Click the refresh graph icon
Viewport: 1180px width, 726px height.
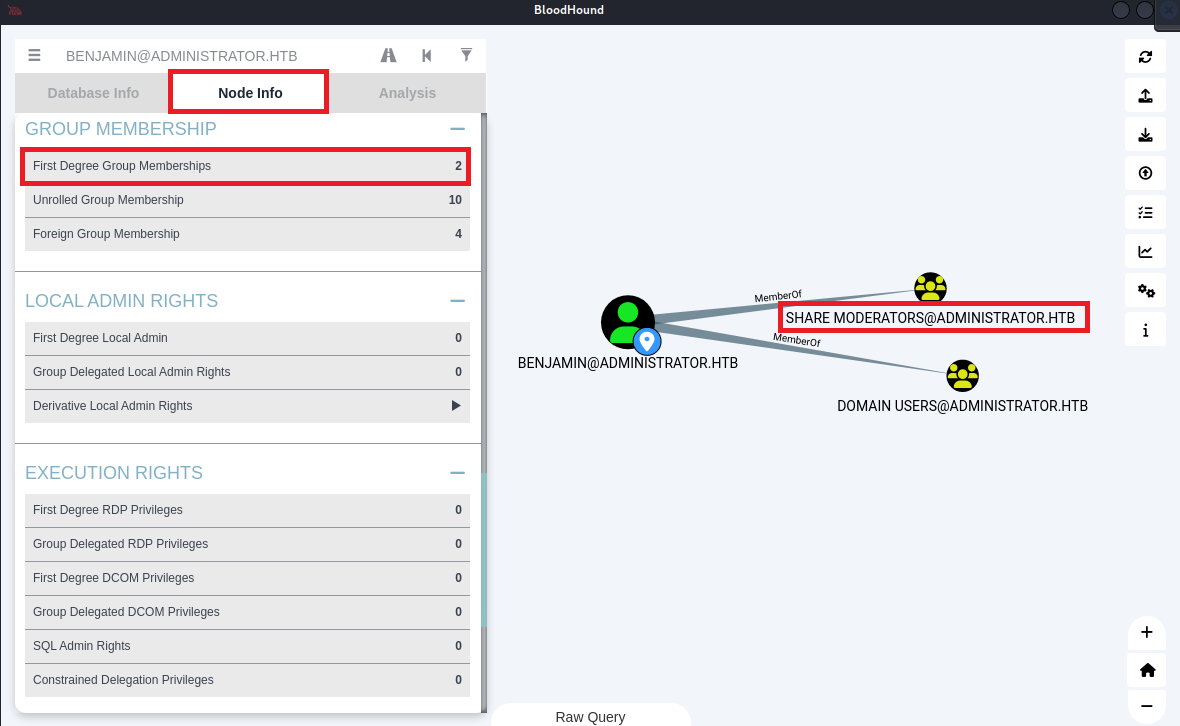(x=1145, y=57)
